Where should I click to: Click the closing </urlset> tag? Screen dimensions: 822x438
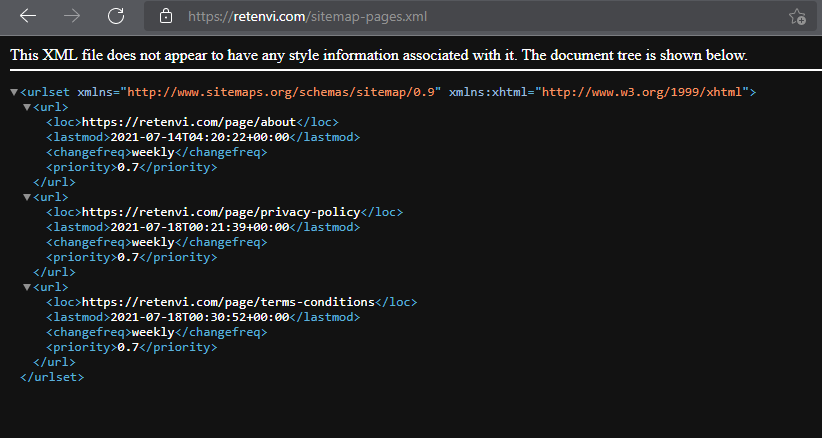coord(52,377)
